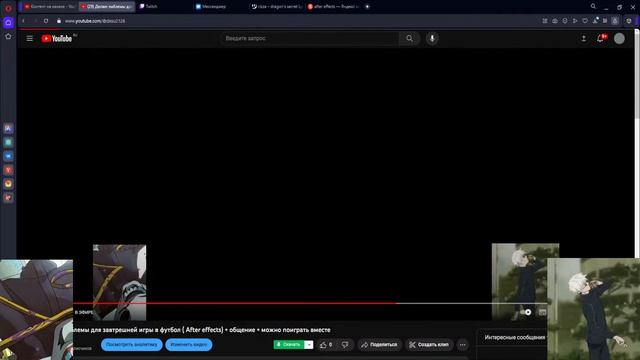Screen dimensions: 640x360
Task: Dislike the video with thumbs down
Action: click(345, 345)
